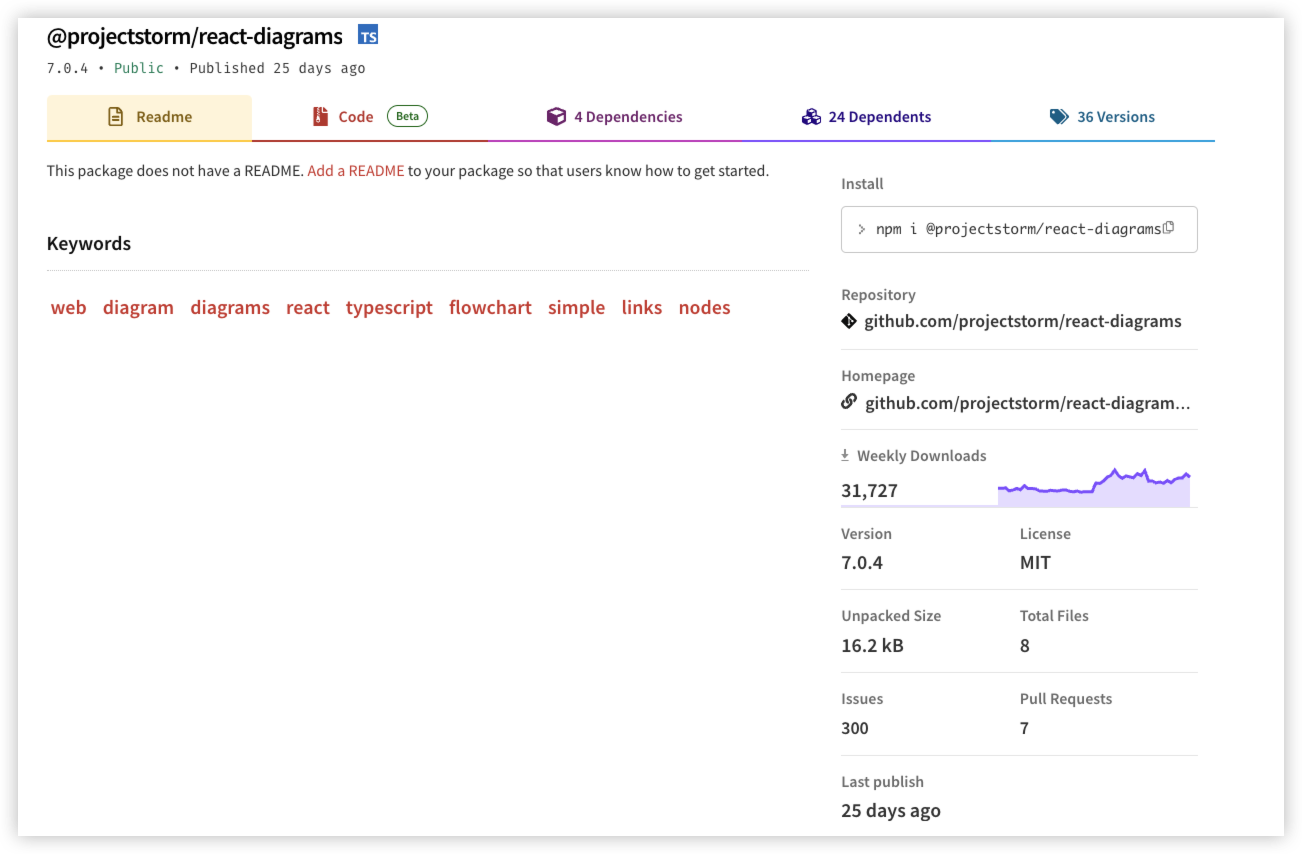Open the diagram keyword link
The image size is (1302, 854).
[x=138, y=308]
